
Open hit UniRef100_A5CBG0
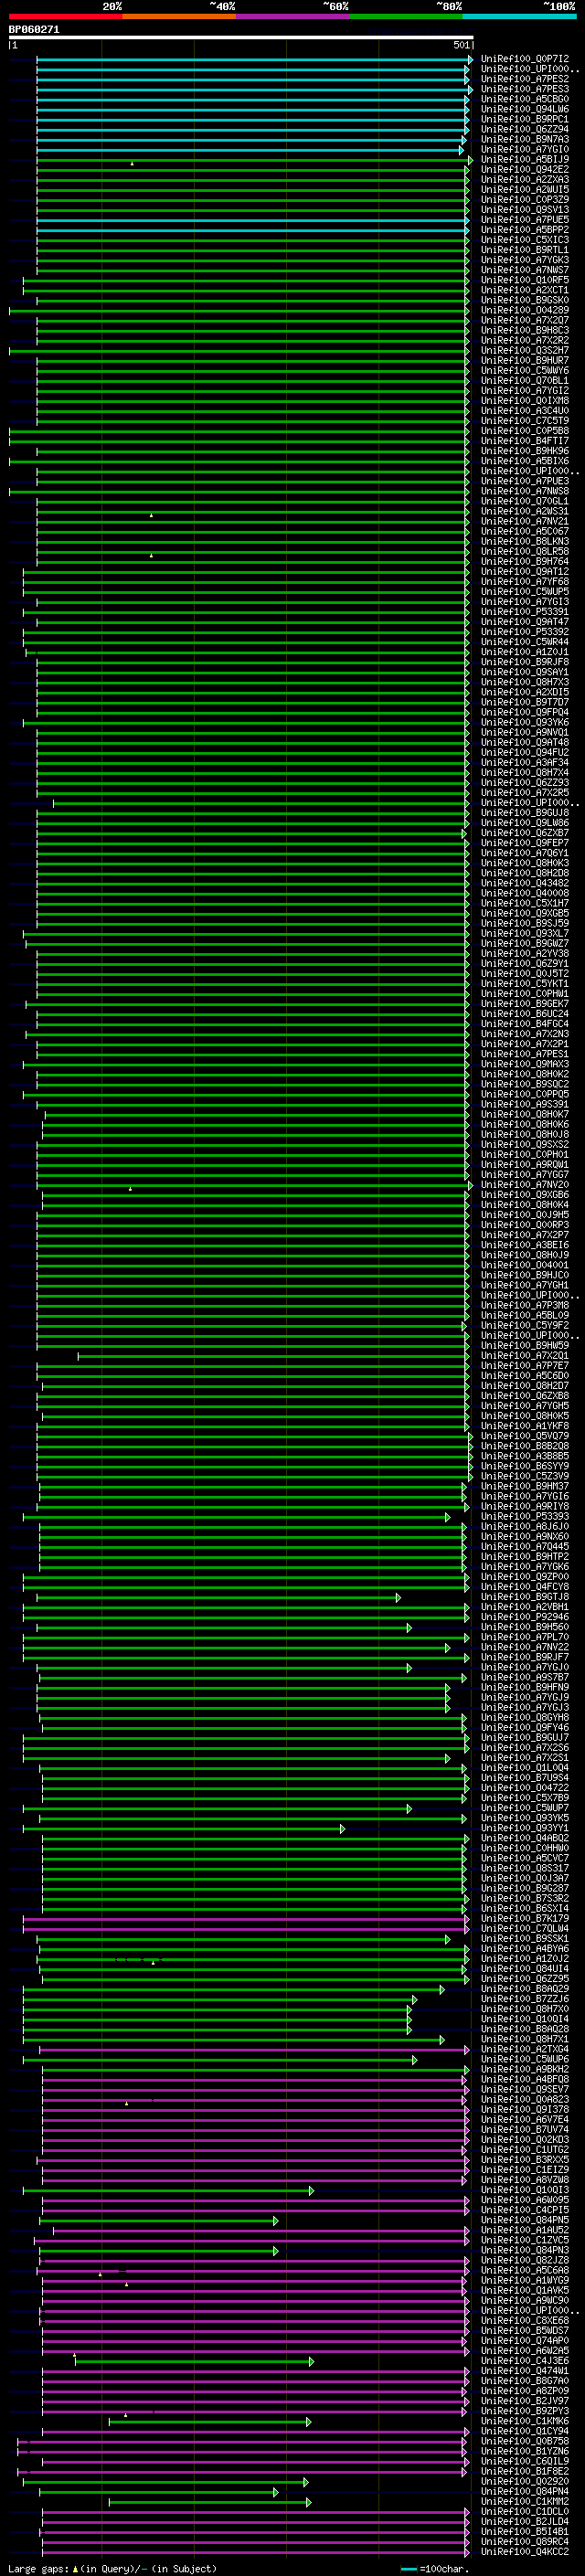[x=525, y=99]
